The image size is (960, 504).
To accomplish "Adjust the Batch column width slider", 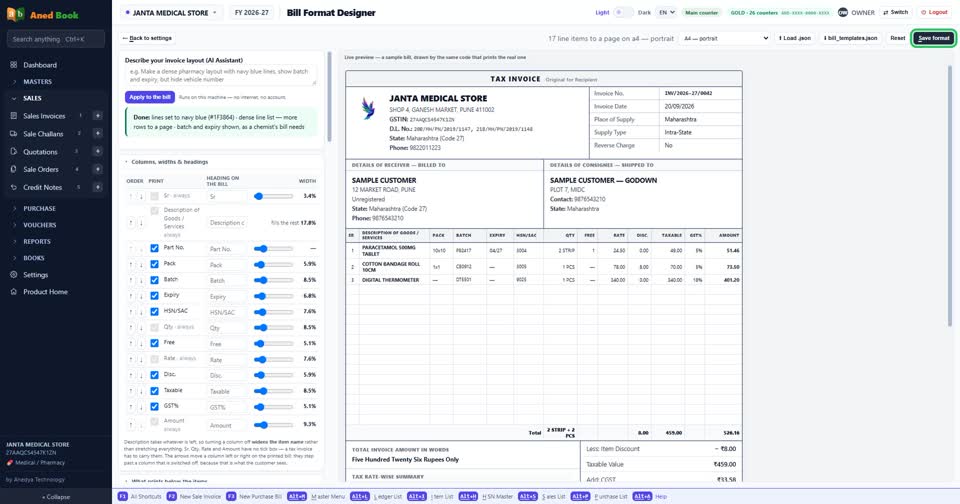I will pyautogui.click(x=274, y=280).
